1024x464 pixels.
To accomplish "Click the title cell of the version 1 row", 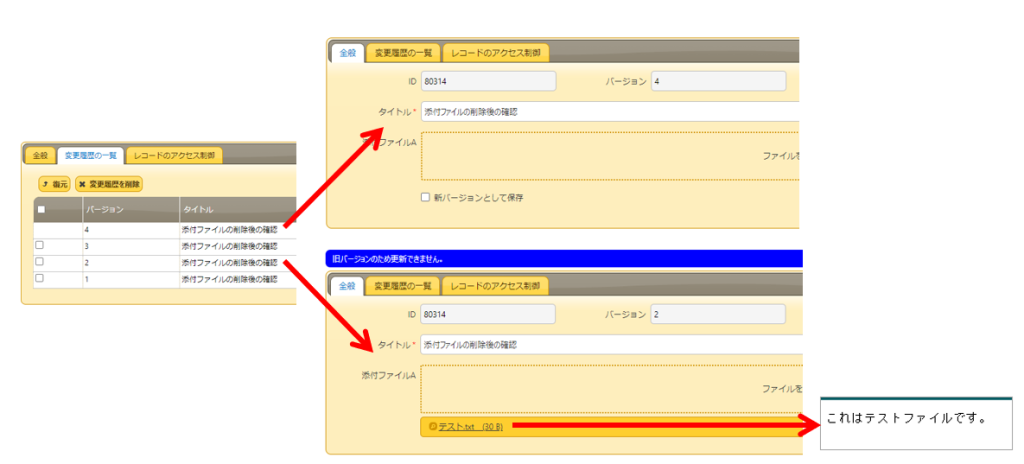I will tap(238, 279).
